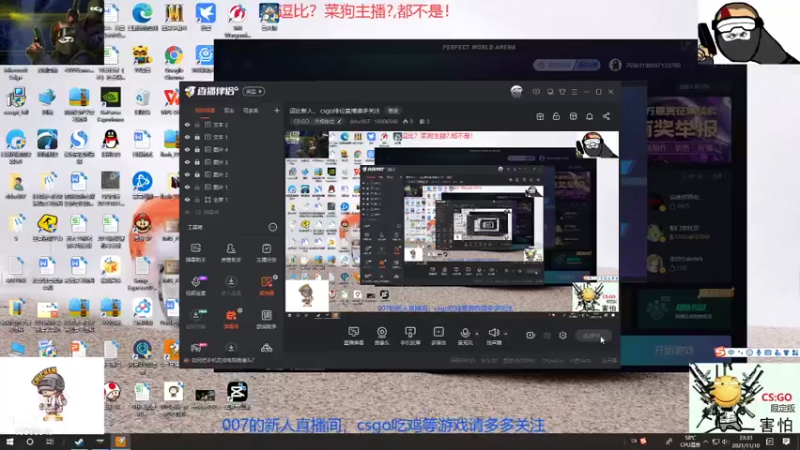800x450 pixels.
Task: Open the 弹幕助手 tool in the toolbox
Action: click(195, 252)
